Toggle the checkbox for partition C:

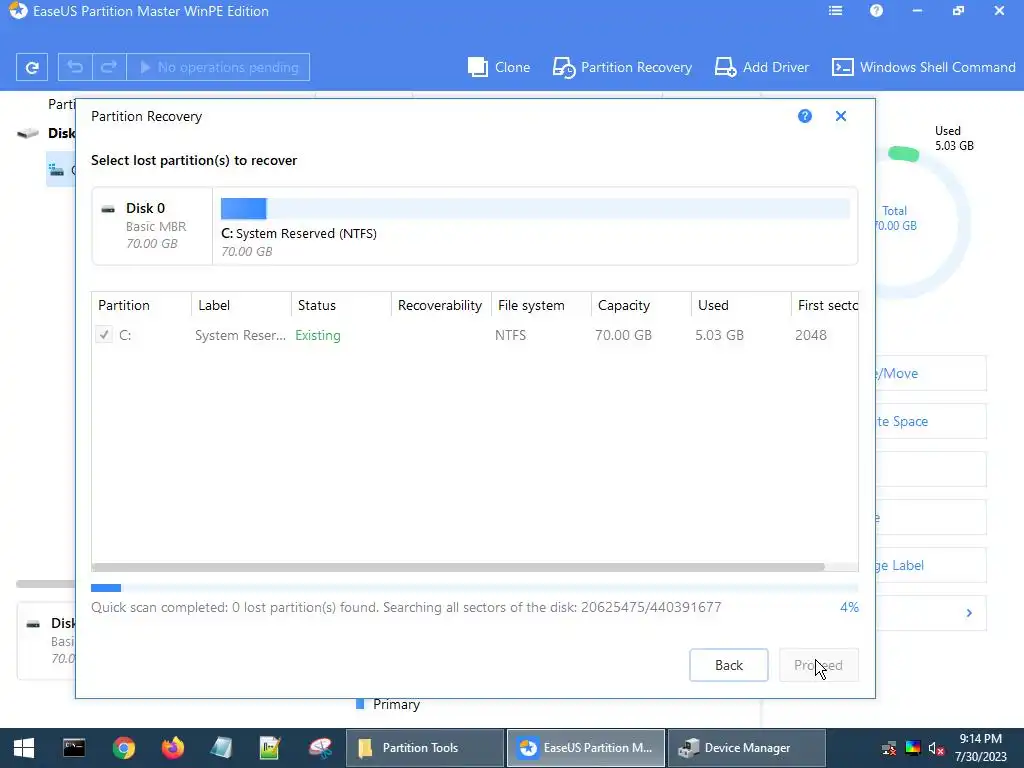click(x=104, y=335)
